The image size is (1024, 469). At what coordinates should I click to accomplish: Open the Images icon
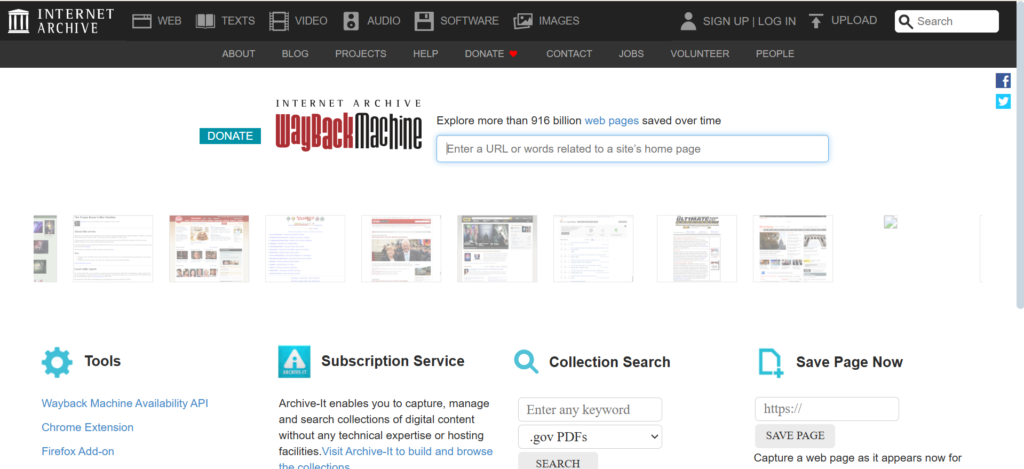[x=523, y=21]
